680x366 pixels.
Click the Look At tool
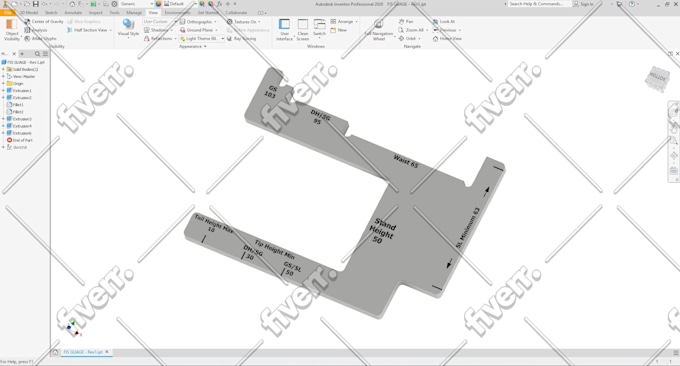(x=444, y=21)
